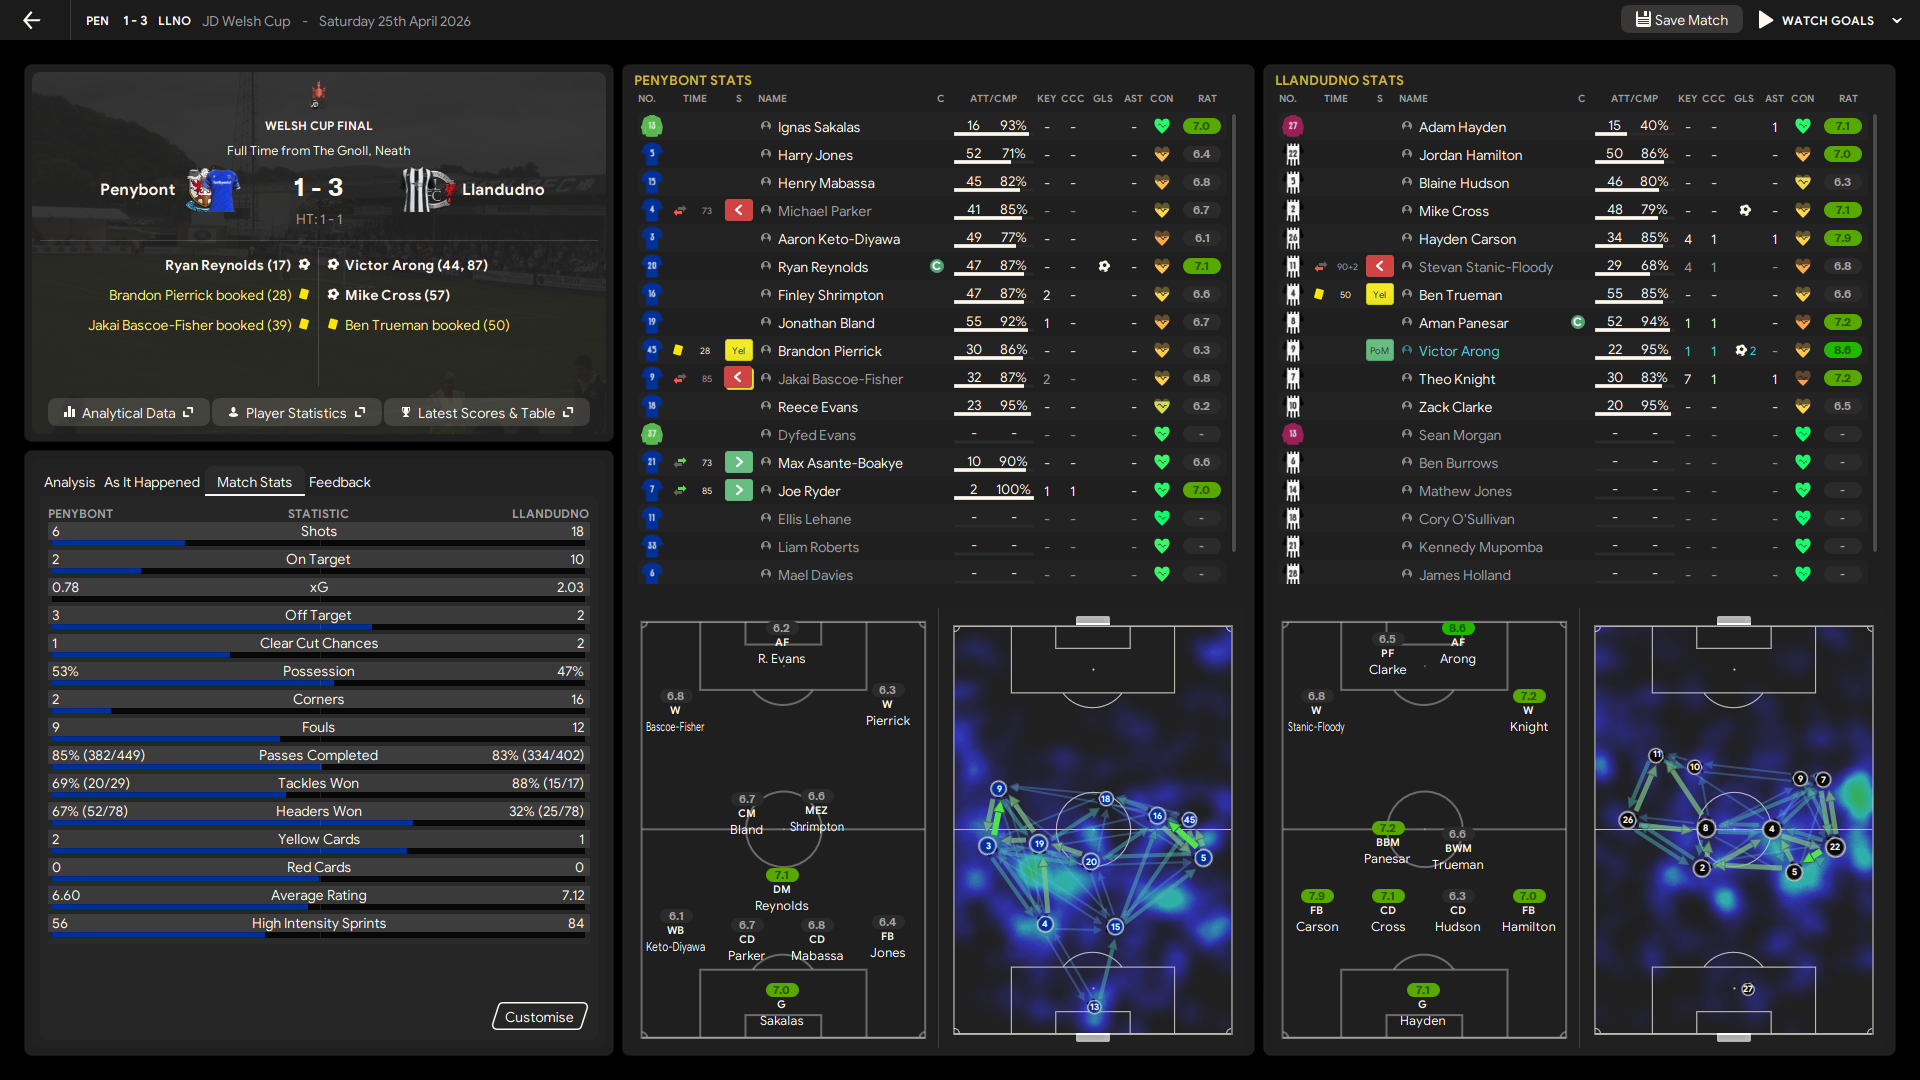Click Victor Arong's PoM badge
The height and width of the screenshot is (1080, 1920).
point(1379,351)
